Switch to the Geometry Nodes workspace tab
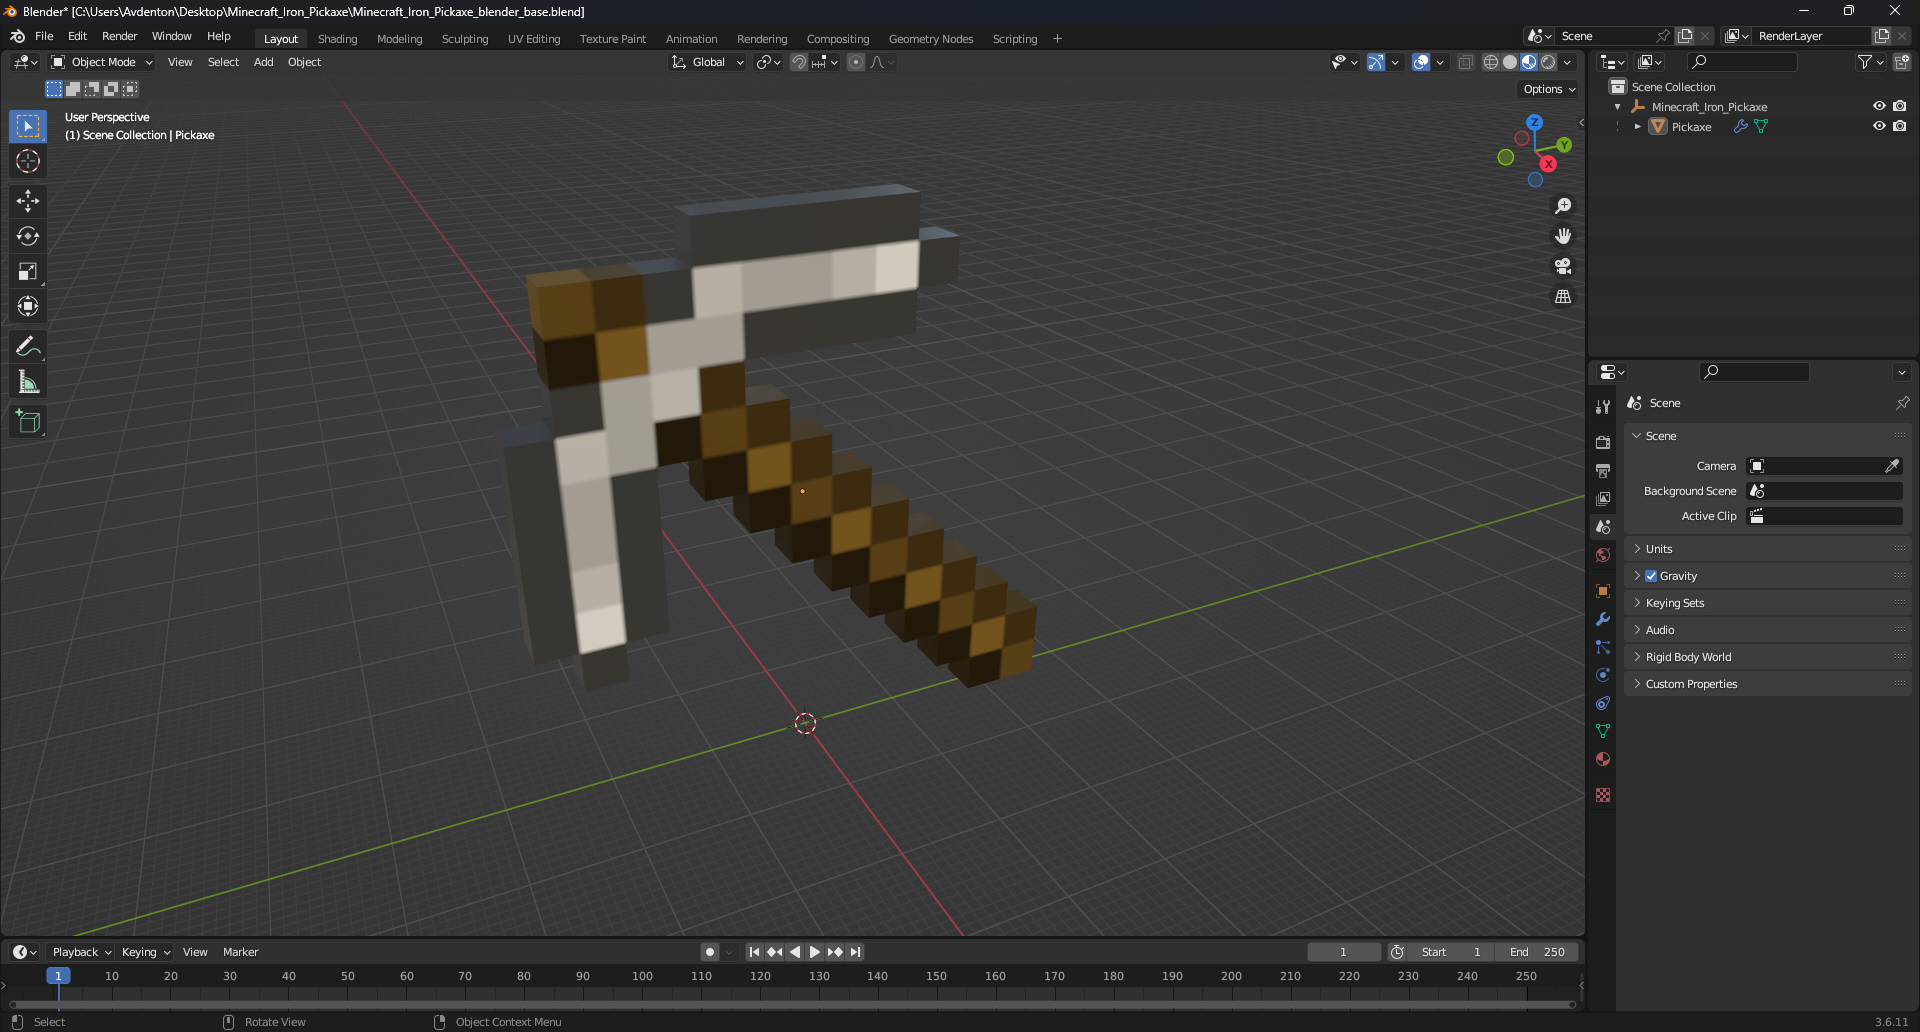 point(930,39)
